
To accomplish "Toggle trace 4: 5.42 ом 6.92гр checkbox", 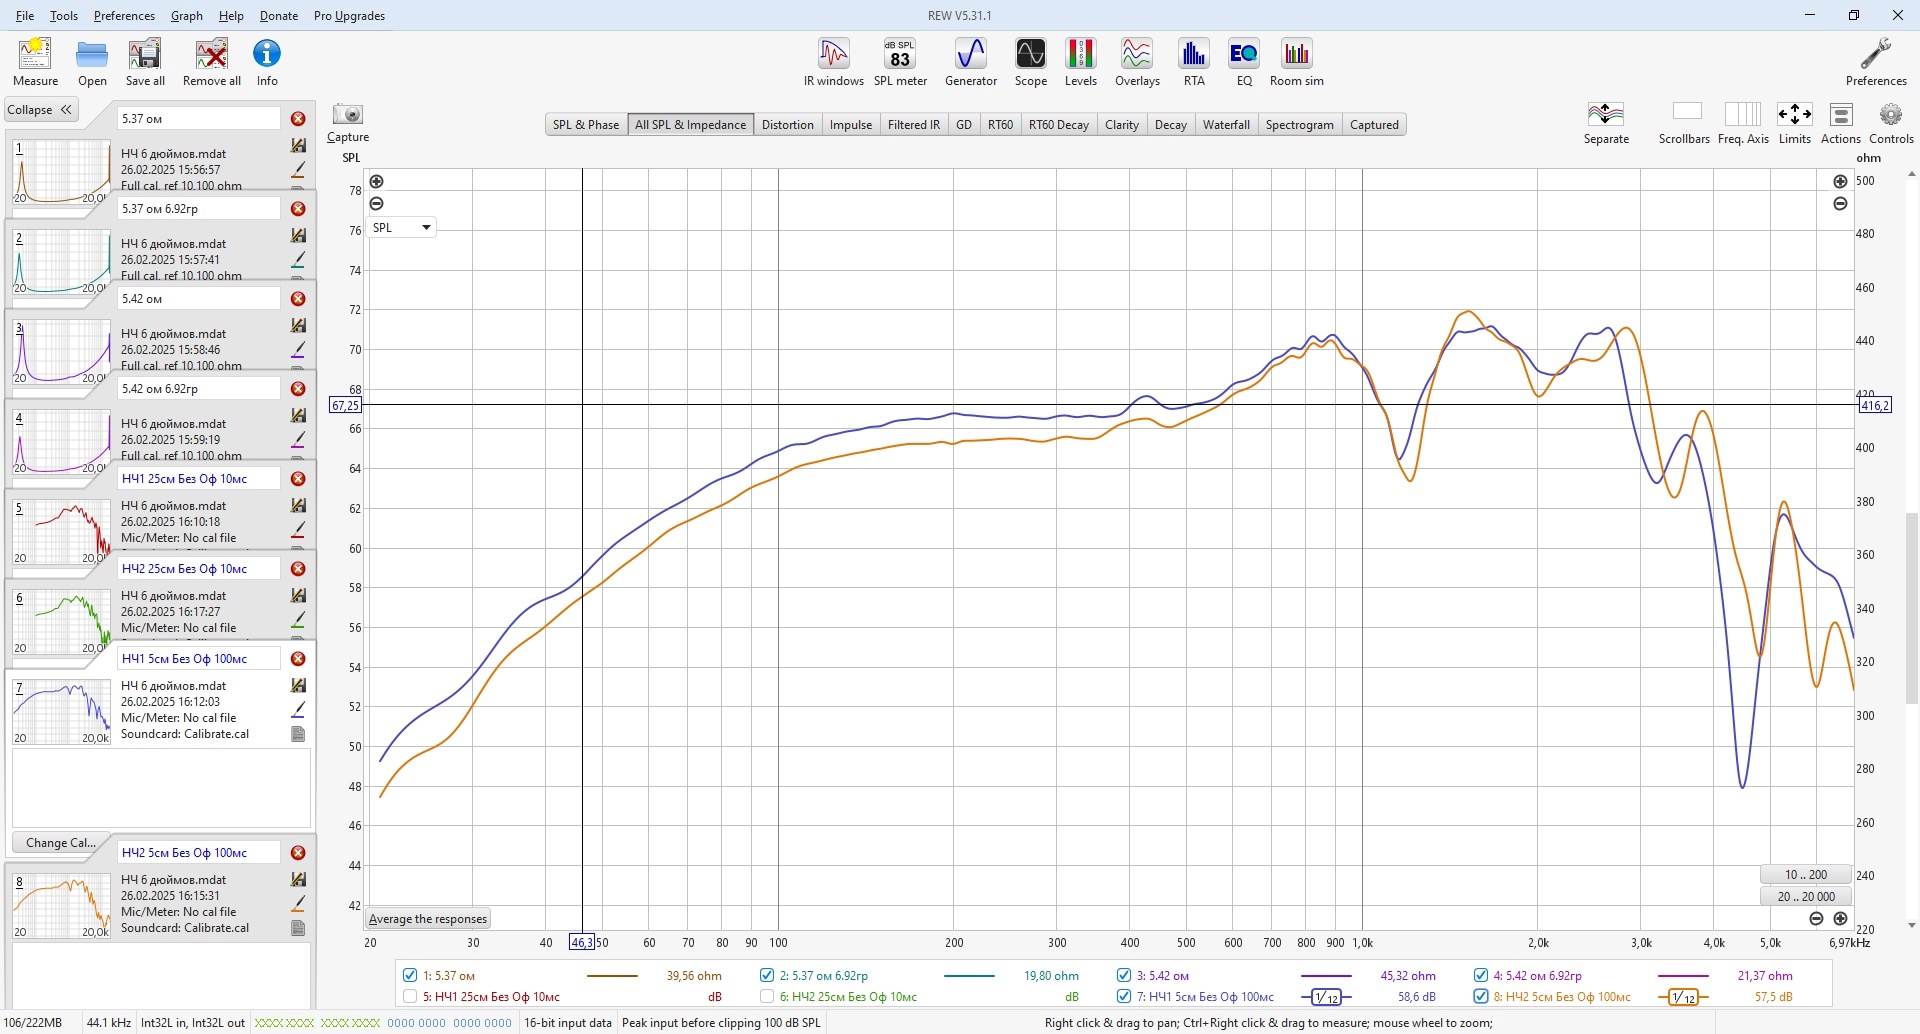I will (1481, 975).
